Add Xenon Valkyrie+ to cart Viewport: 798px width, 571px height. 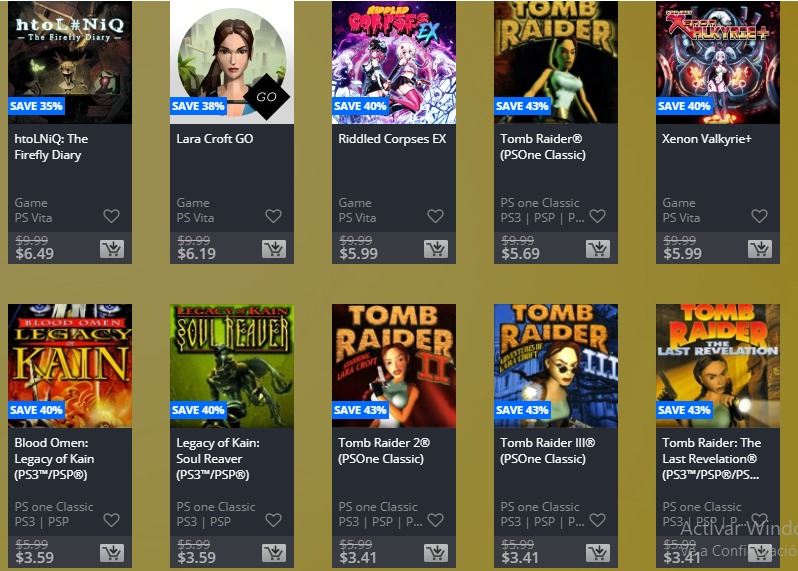click(759, 249)
